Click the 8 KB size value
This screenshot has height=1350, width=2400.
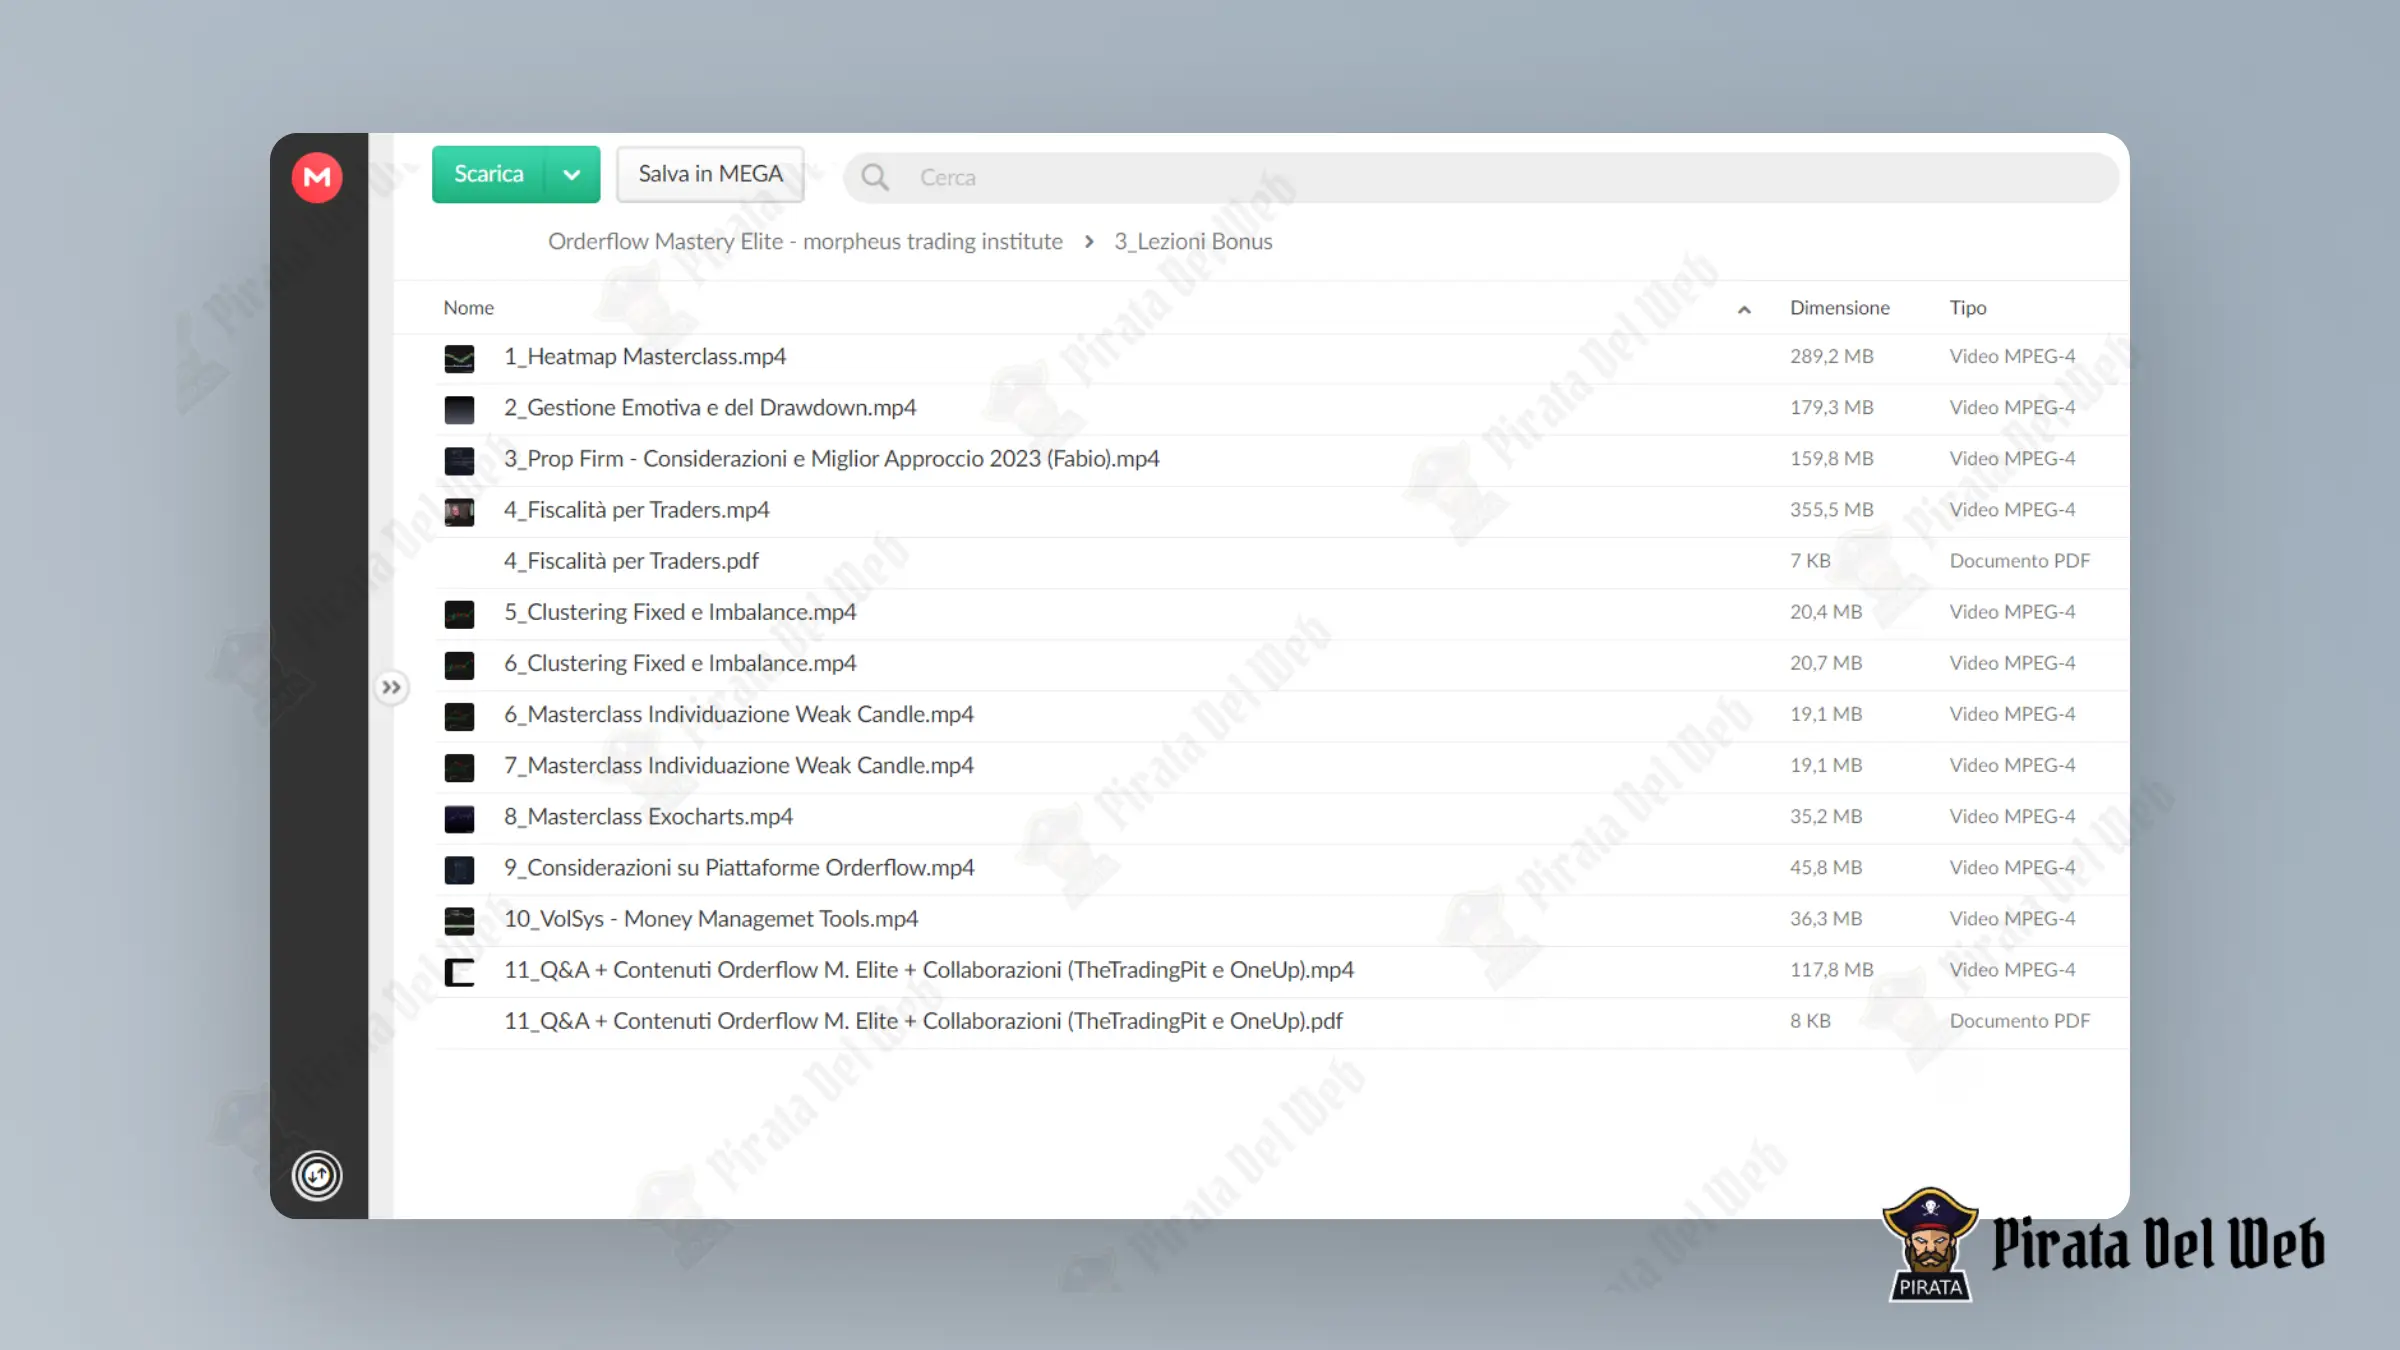click(x=1810, y=1021)
